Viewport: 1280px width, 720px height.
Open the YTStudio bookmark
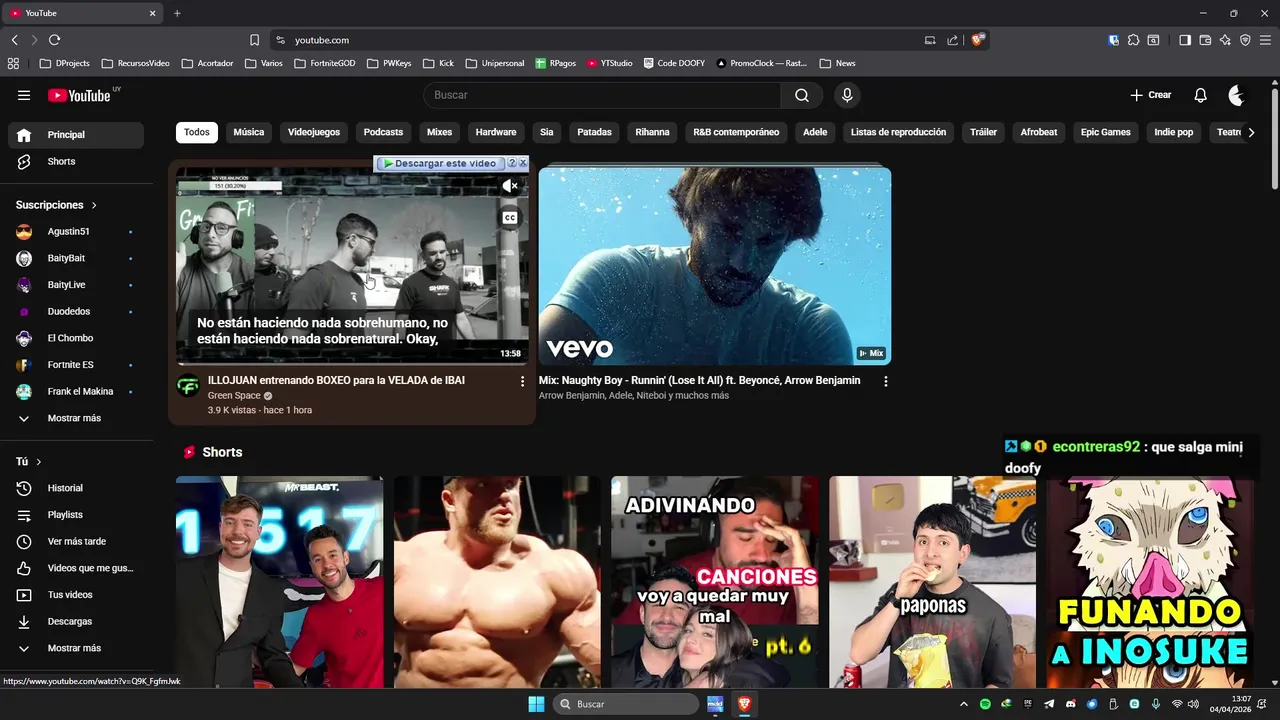(x=609, y=63)
